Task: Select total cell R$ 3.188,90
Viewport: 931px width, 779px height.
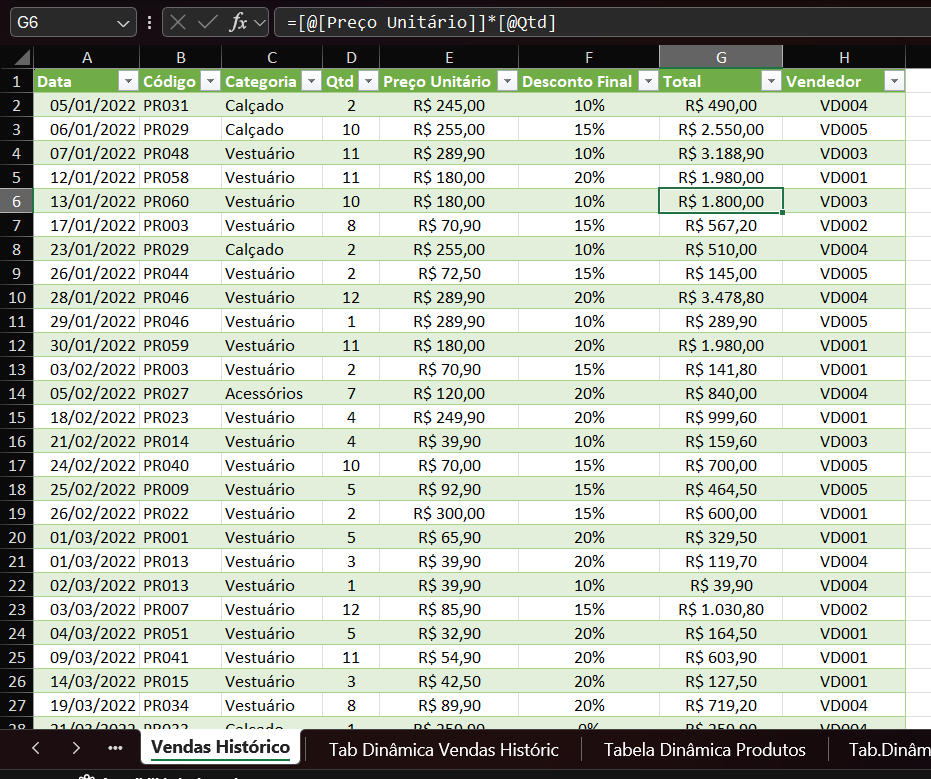Action: [x=721, y=153]
